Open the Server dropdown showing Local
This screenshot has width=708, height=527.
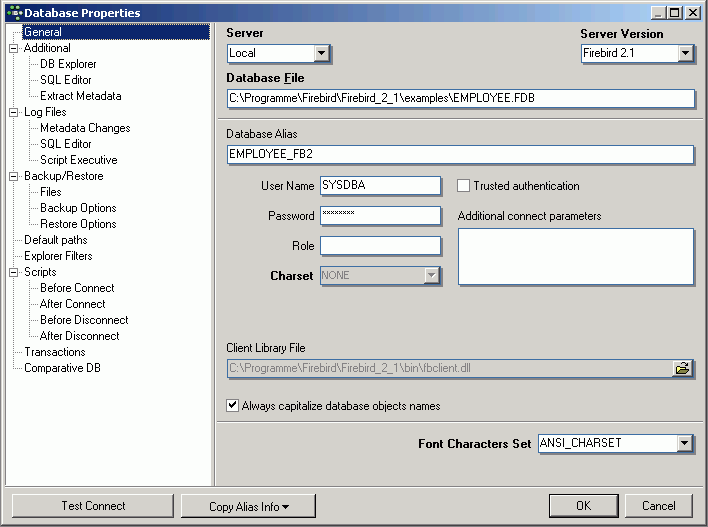click(321, 53)
